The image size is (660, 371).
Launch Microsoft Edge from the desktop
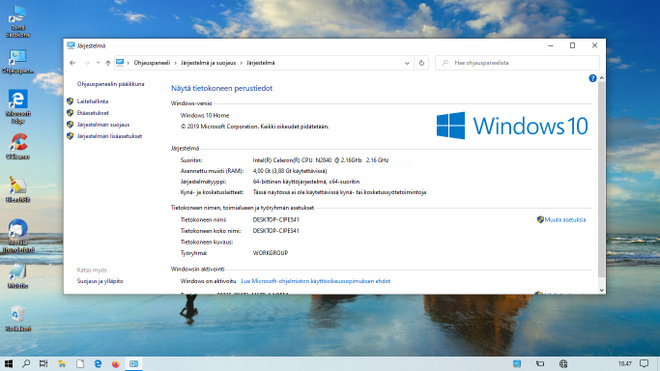point(18,106)
